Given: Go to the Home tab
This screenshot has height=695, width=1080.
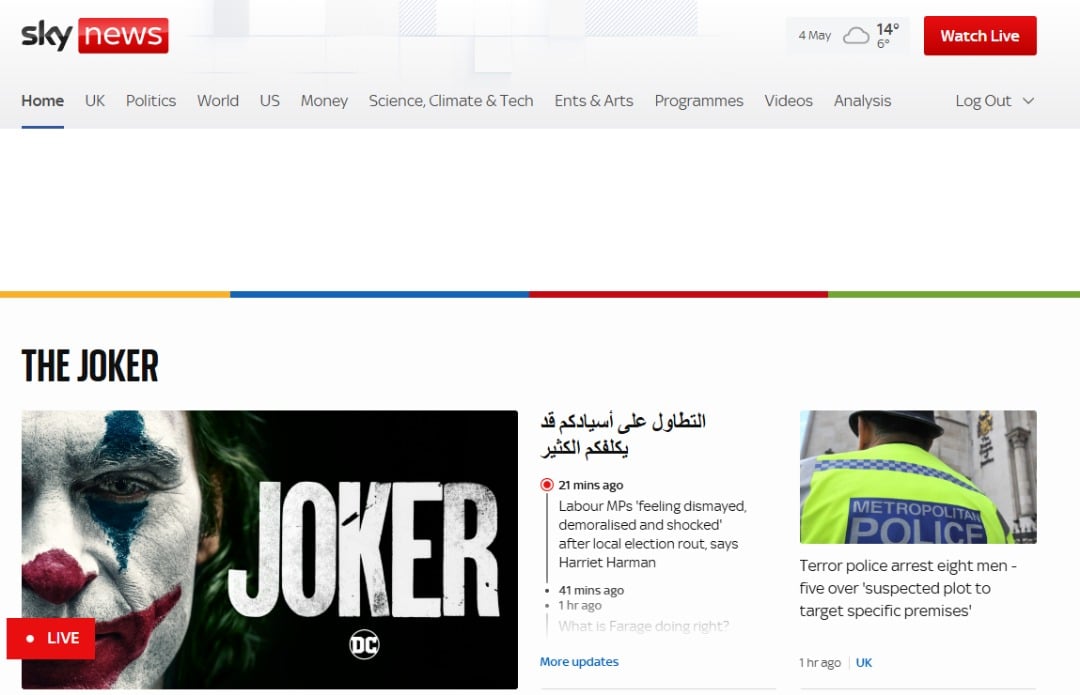Looking at the screenshot, I should 43,101.
